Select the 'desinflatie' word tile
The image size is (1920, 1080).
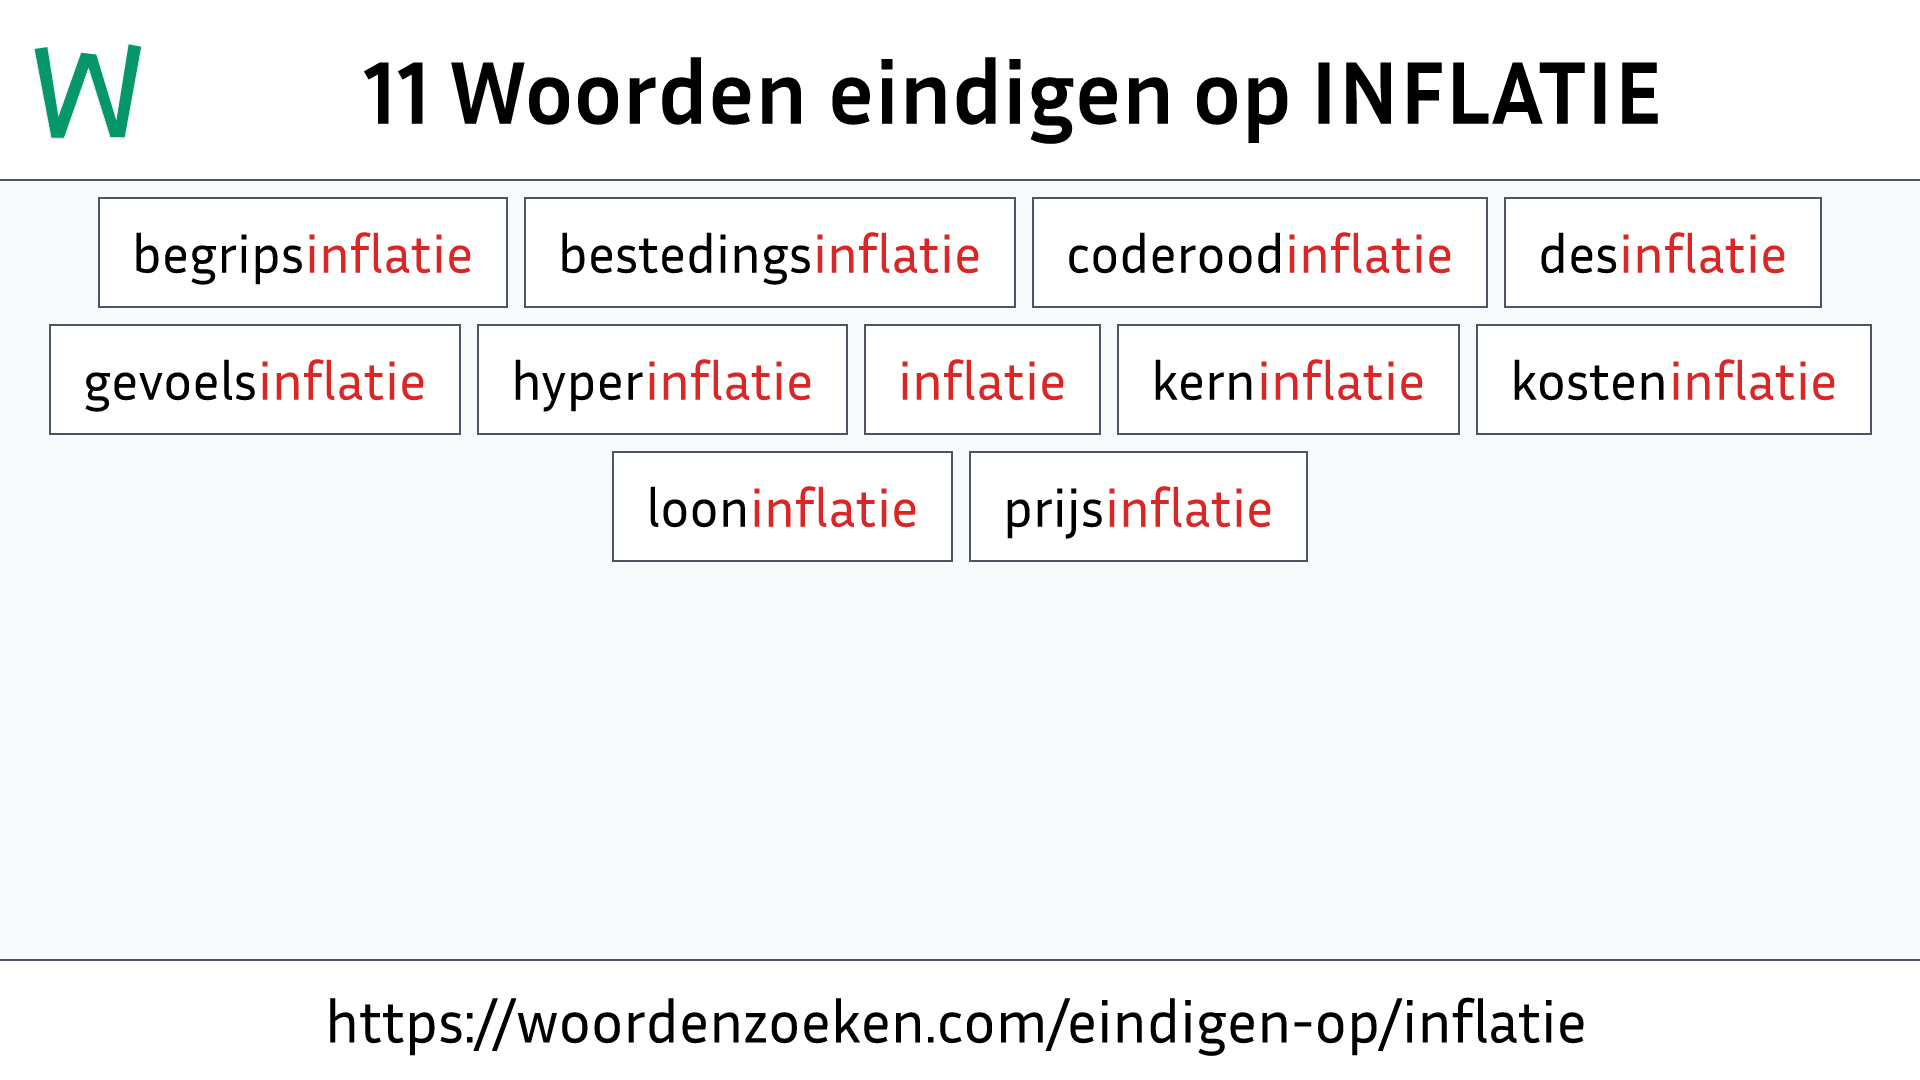pyautogui.click(x=1663, y=252)
